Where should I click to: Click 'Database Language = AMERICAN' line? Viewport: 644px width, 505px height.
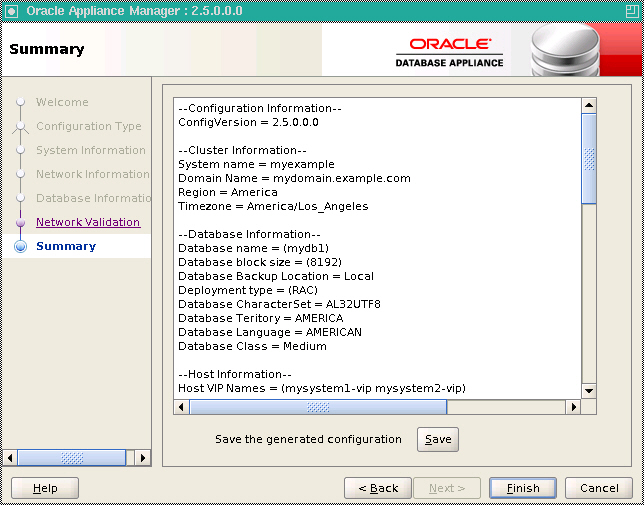click(x=270, y=332)
